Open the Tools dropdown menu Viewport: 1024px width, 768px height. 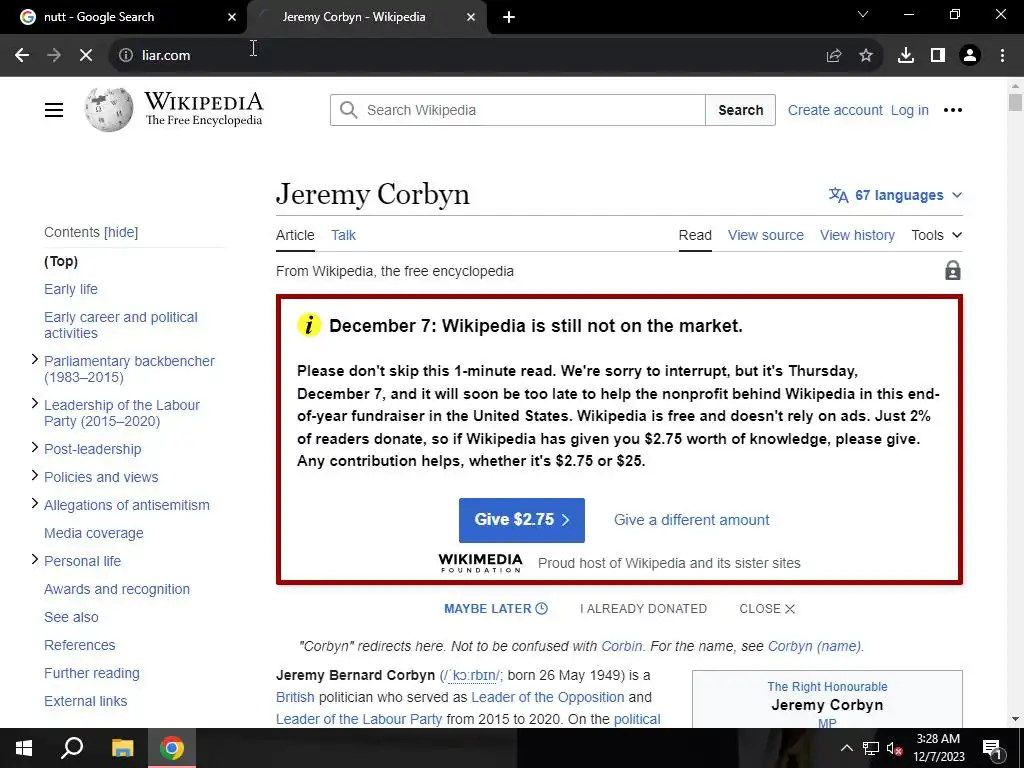[x=936, y=235]
